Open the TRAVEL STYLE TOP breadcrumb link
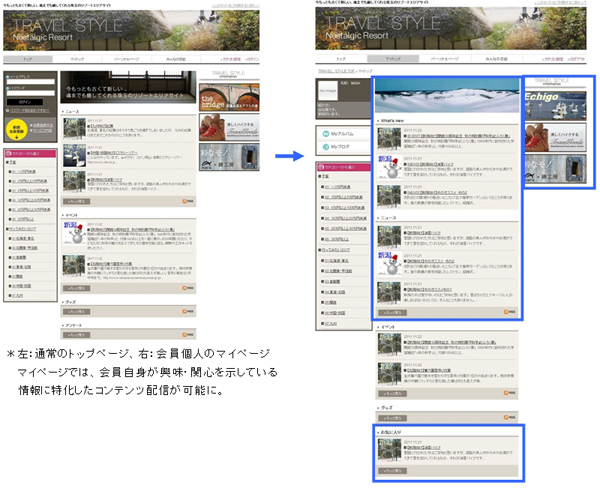 pyautogui.click(x=336, y=71)
